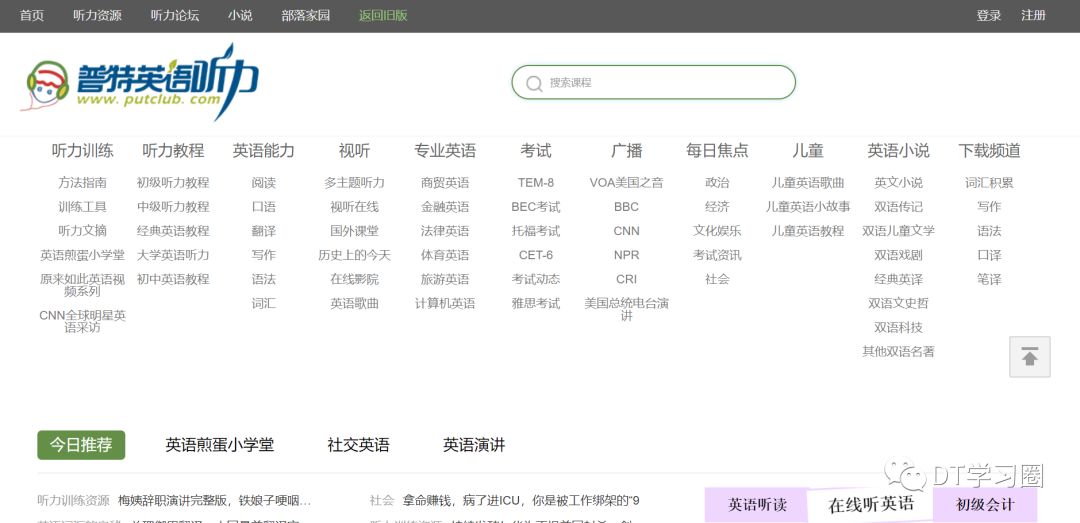Open the 英语小说 category heading
This screenshot has height=523, width=1080.
[898, 151]
